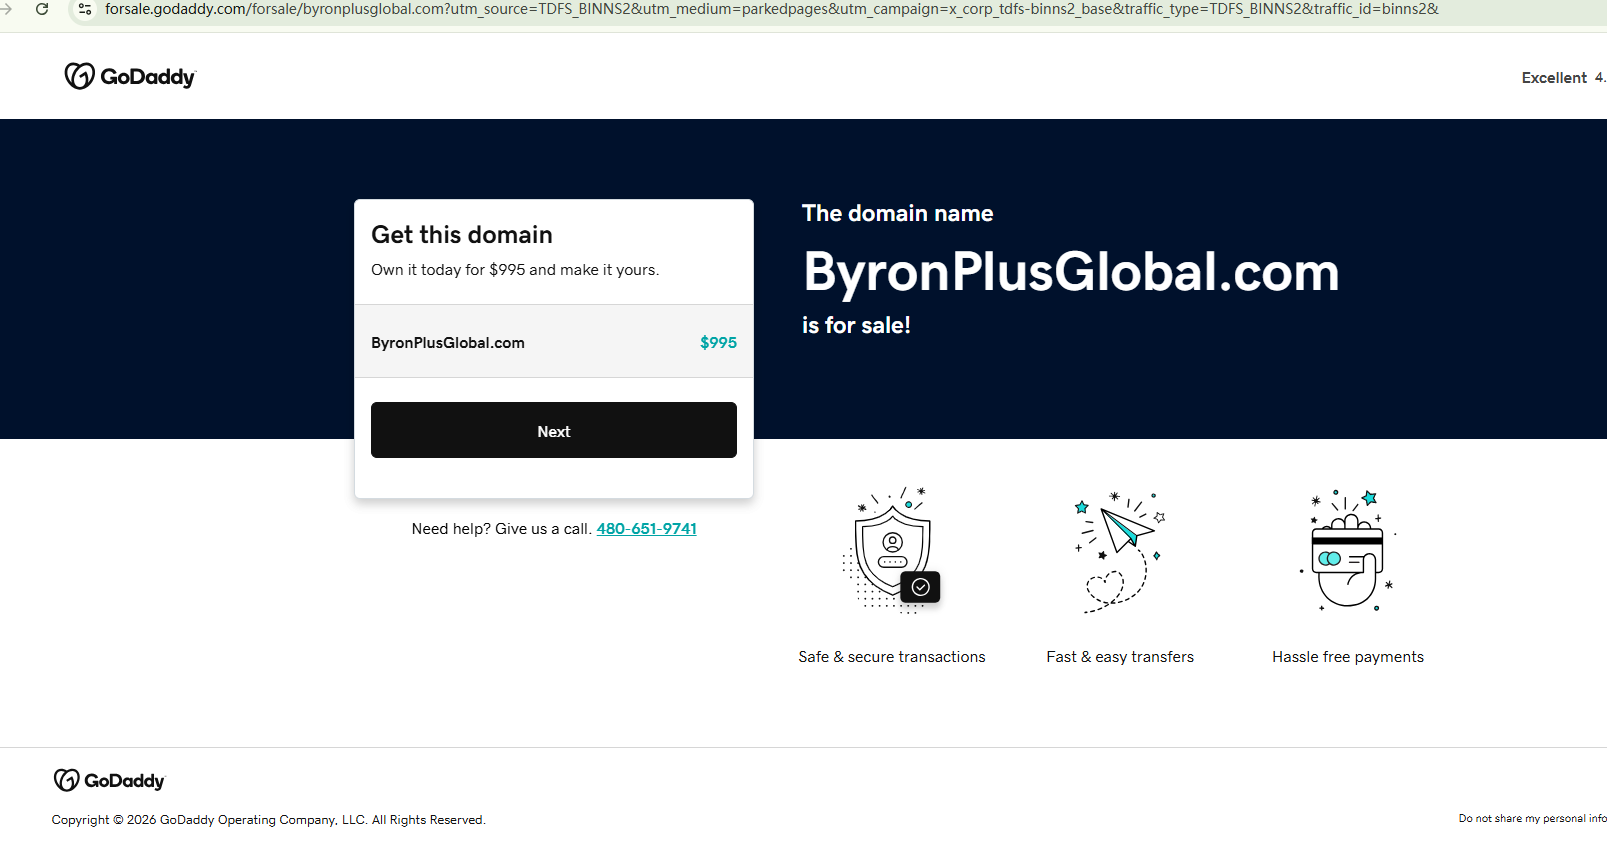The width and height of the screenshot is (1607, 857).
Task: Click the safe and secure shield illustration
Action: tap(892, 550)
